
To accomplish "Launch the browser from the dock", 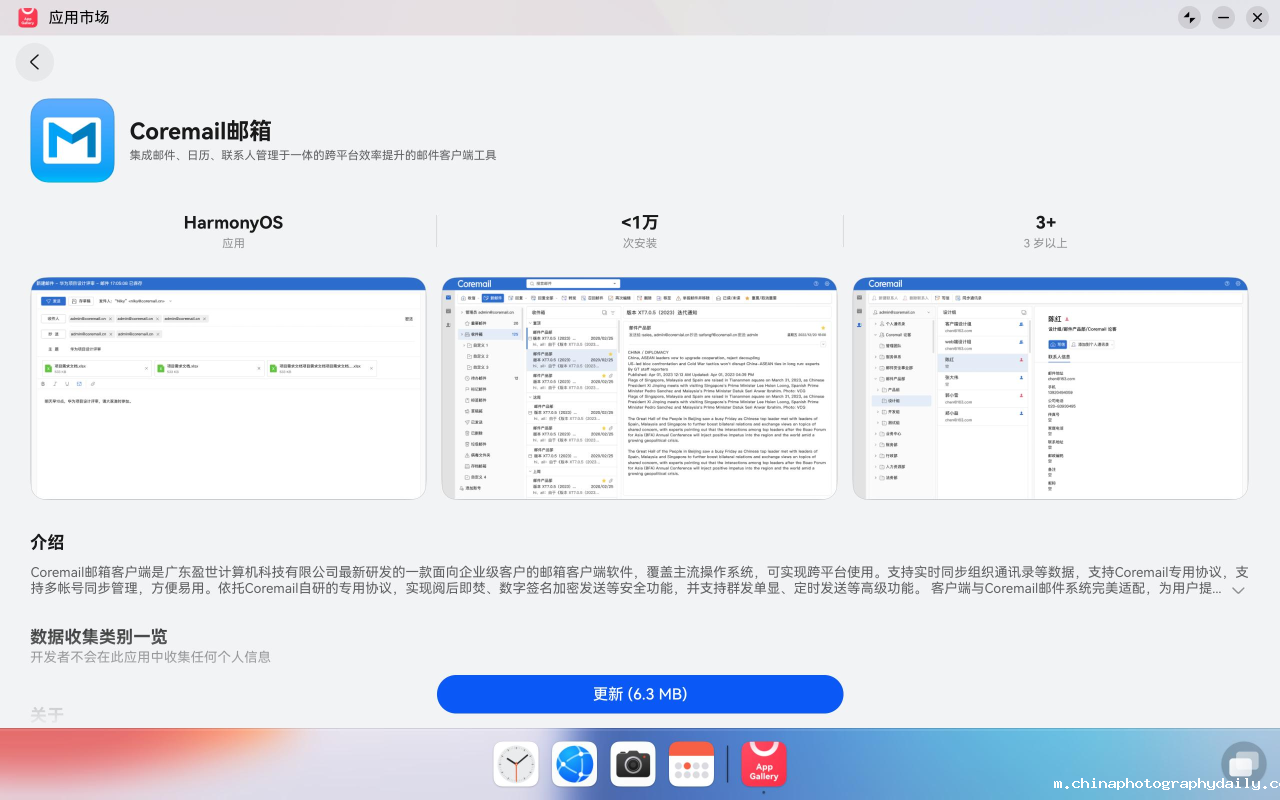I will (574, 764).
